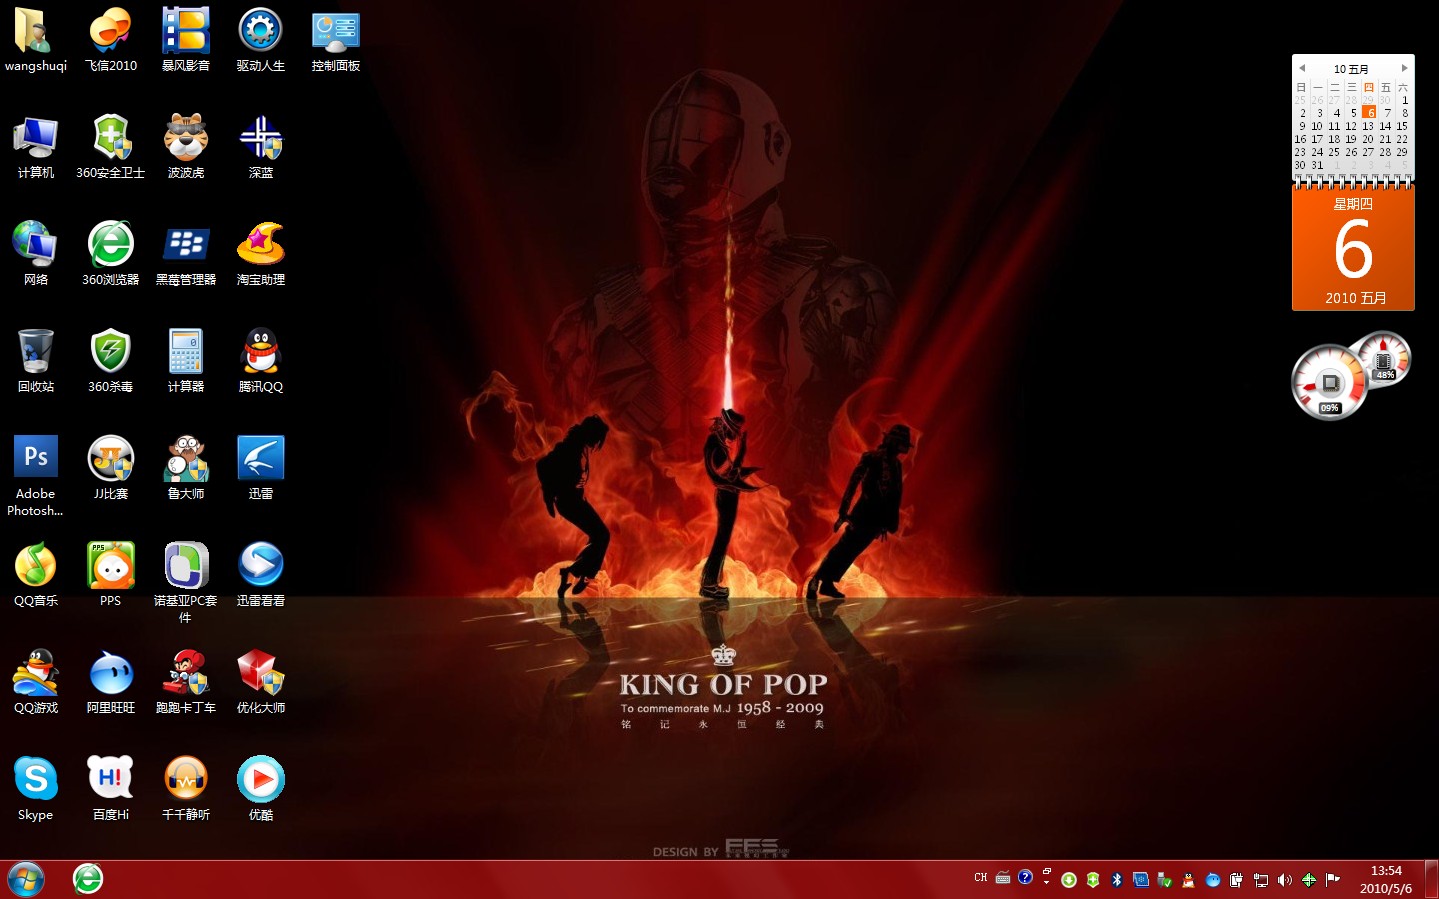Go to next month in calendar gadget
The image size is (1439, 899).
tap(1405, 68)
